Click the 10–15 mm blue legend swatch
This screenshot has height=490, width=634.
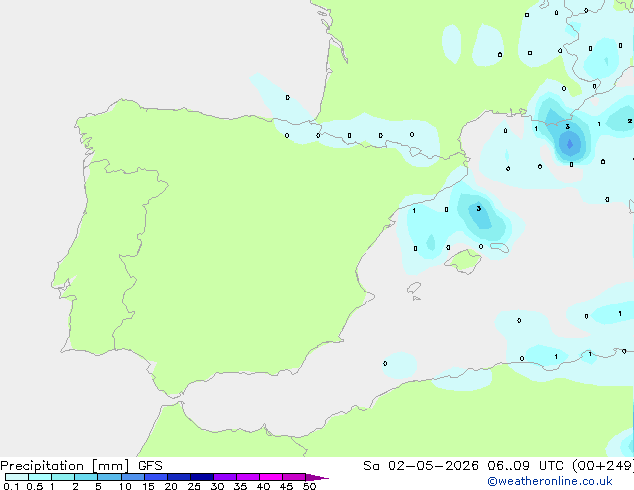click(133, 477)
